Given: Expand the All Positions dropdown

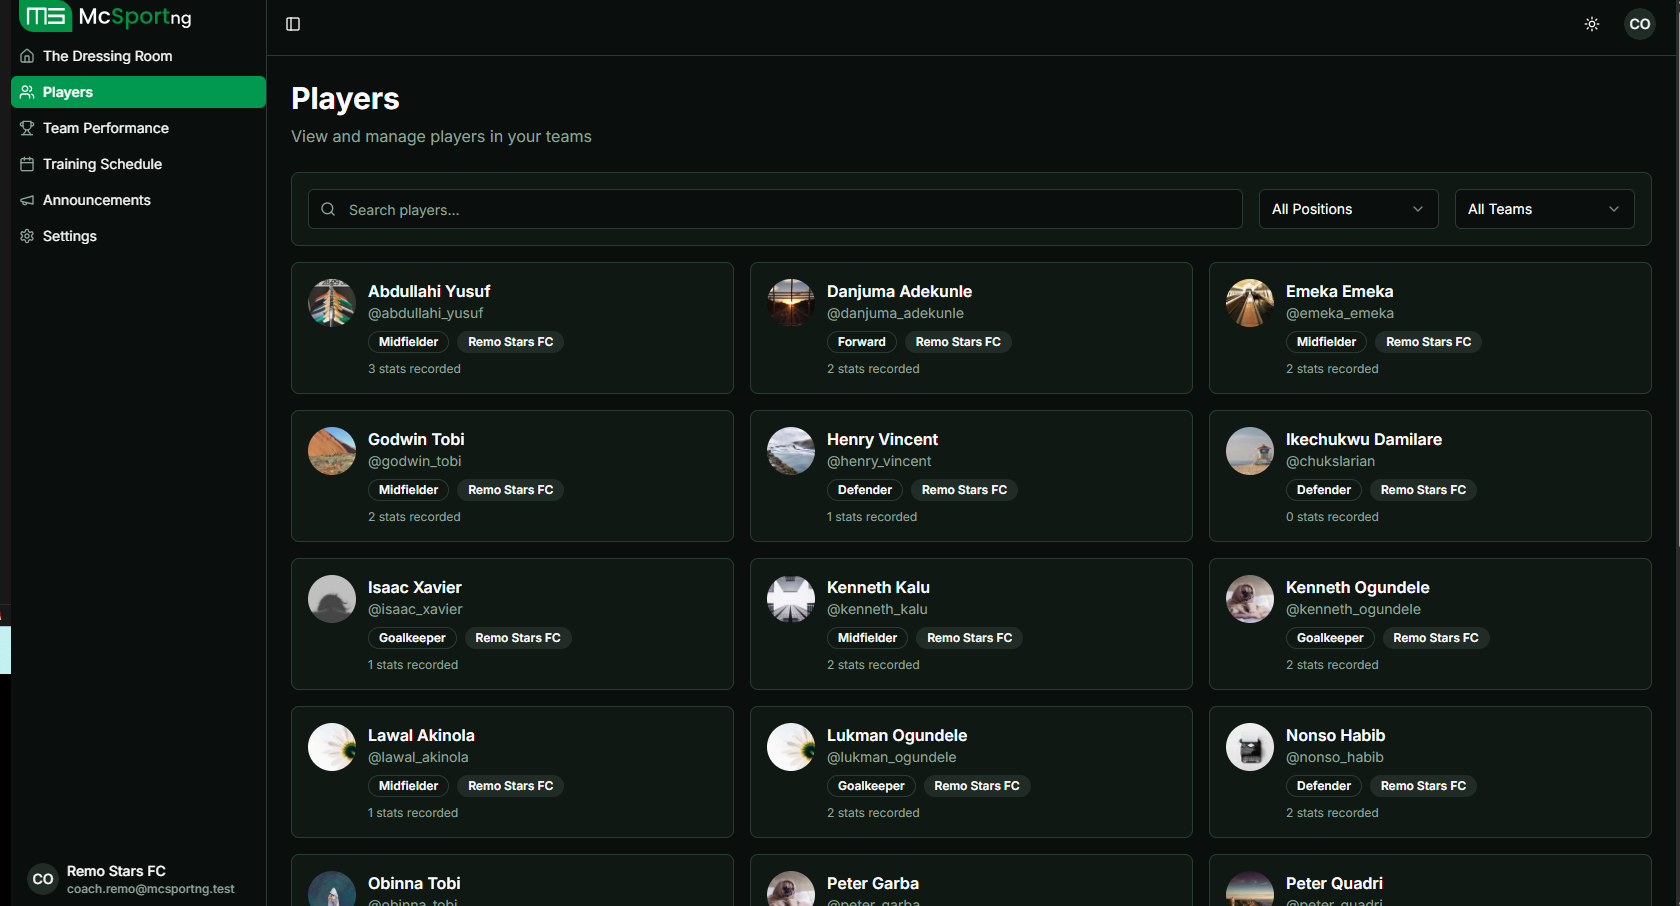Looking at the screenshot, I should [x=1347, y=209].
